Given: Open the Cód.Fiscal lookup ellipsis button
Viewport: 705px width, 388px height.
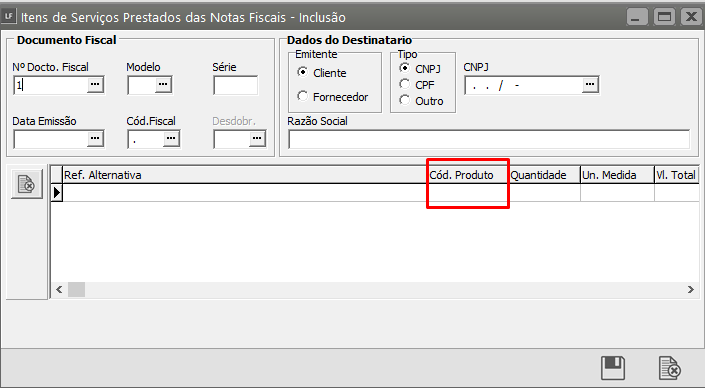Looking at the screenshot, I should tap(171, 138).
